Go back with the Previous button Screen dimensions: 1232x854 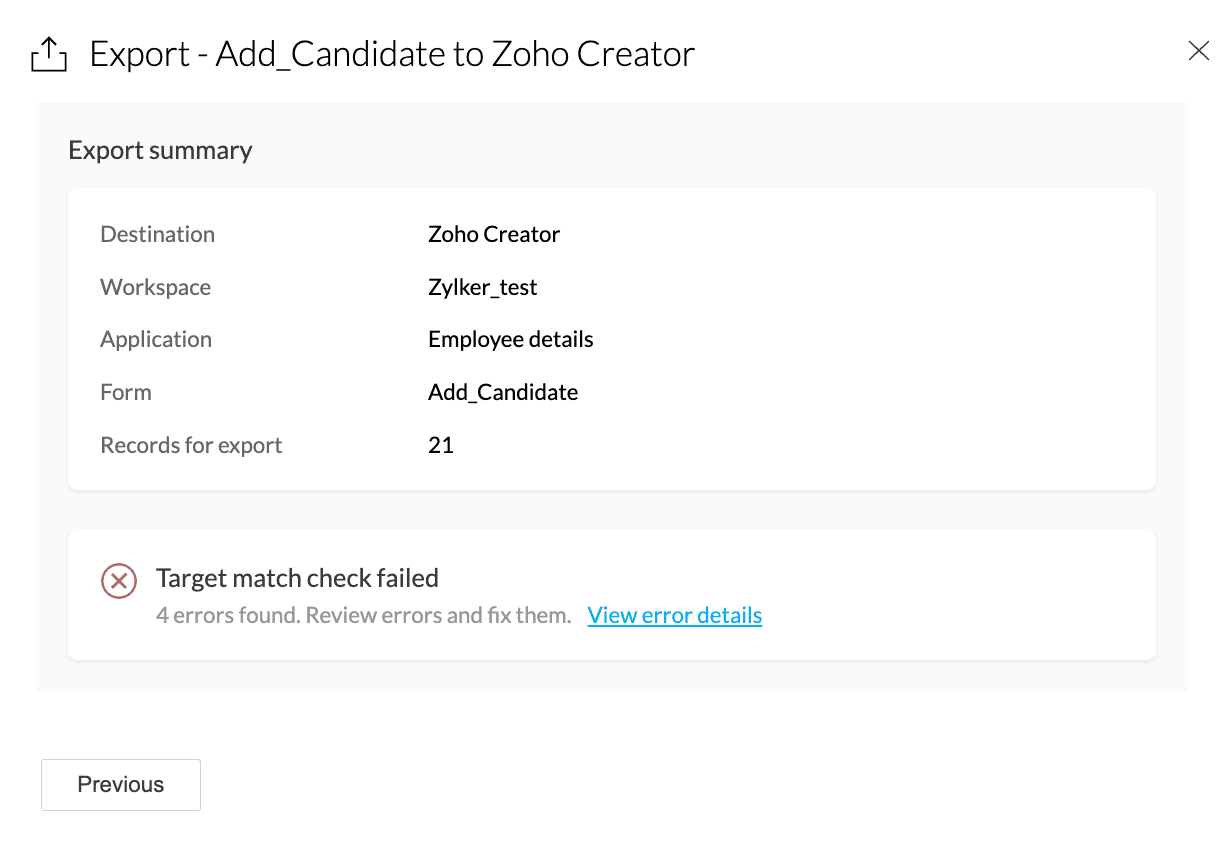click(121, 784)
